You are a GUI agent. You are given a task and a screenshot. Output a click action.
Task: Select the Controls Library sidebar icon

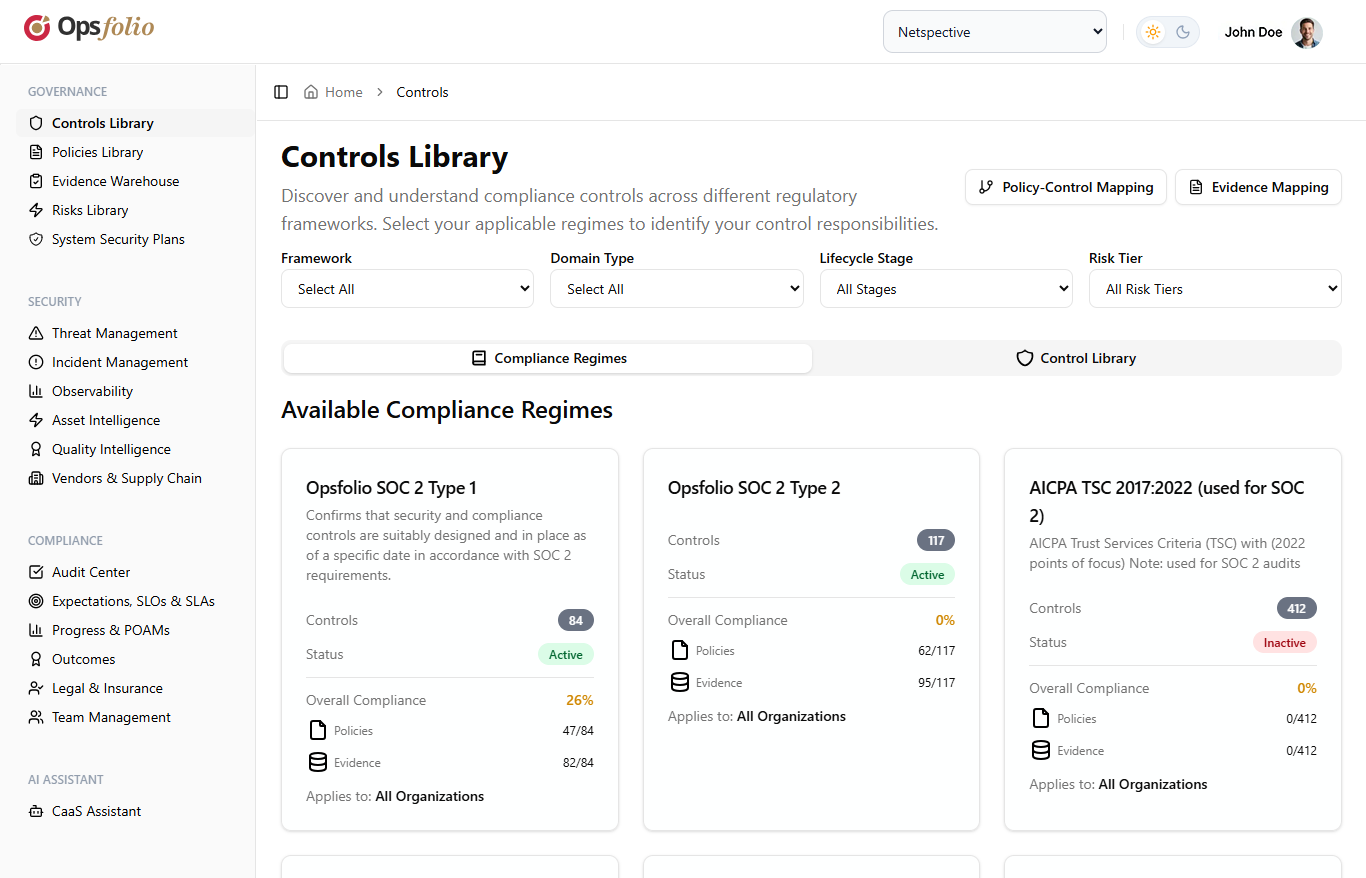36,122
